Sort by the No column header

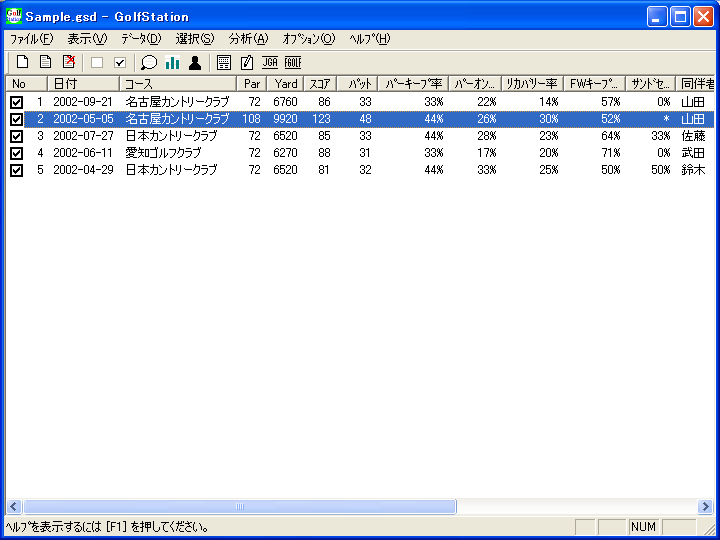coord(26,84)
